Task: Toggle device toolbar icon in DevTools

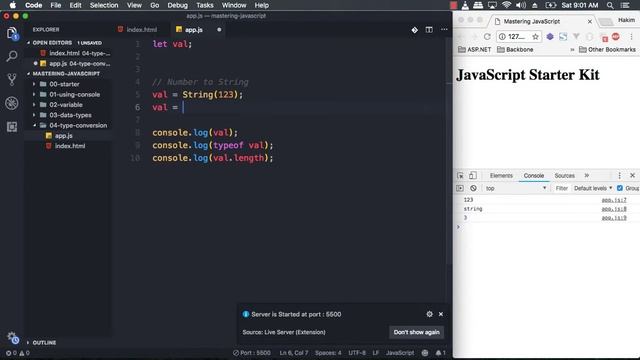Action: 473,176
